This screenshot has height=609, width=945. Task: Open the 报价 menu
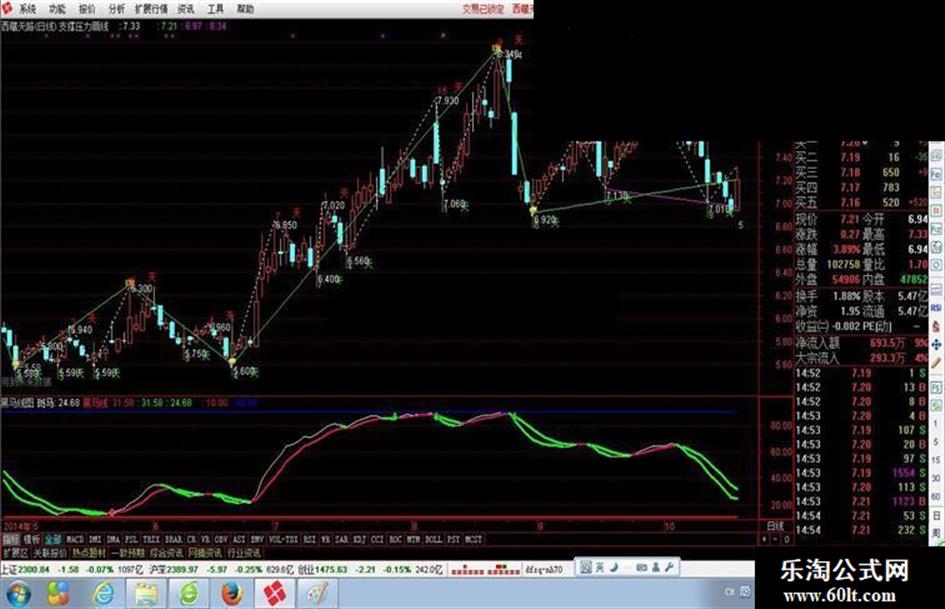[x=87, y=9]
